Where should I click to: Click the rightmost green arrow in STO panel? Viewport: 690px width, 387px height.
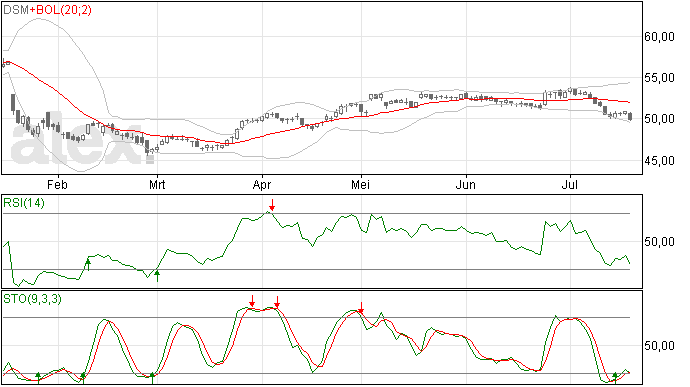click(x=615, y=377)
